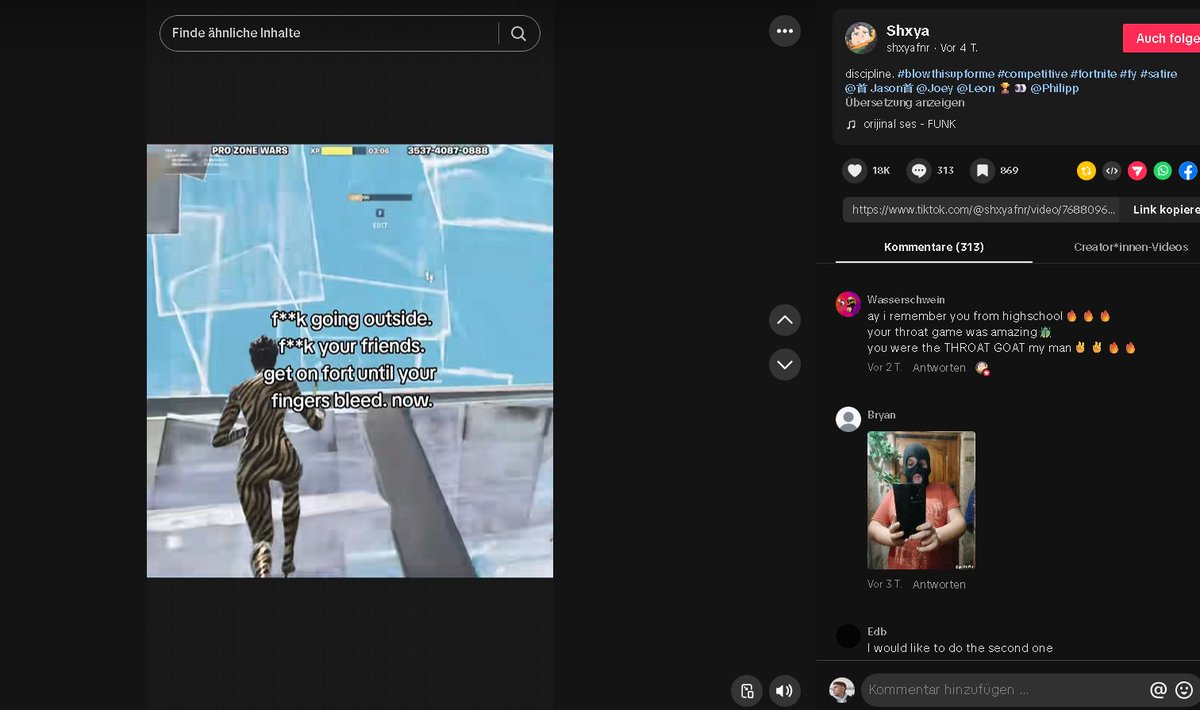Click emoji reaction beside Wasserschwein's Antworten

click(x=983, y=368)
